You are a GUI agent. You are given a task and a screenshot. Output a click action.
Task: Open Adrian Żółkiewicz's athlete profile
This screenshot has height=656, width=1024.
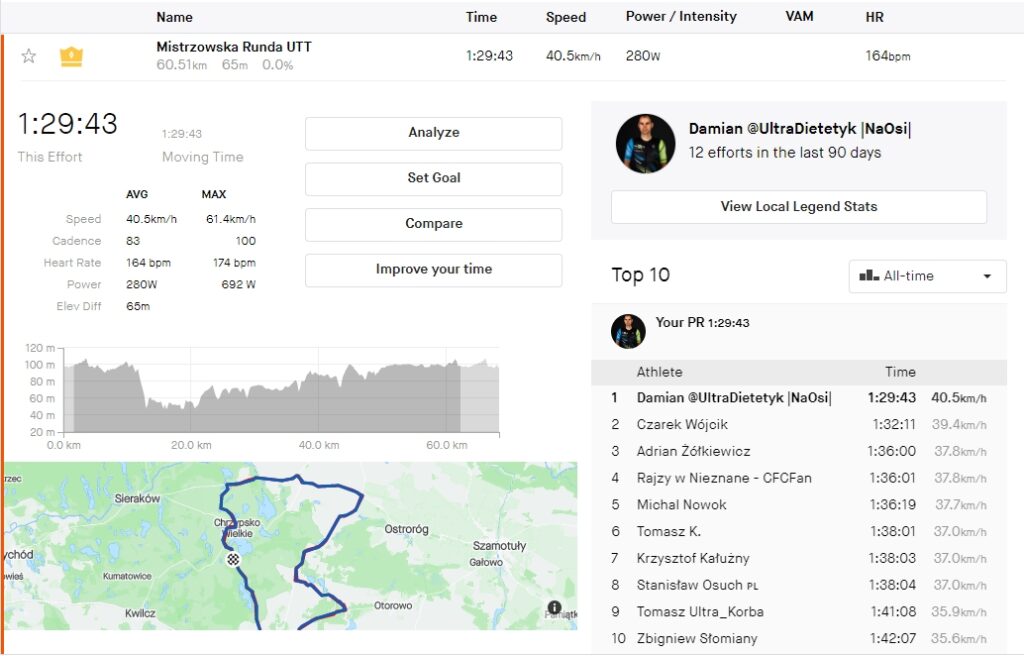point(693,452)
